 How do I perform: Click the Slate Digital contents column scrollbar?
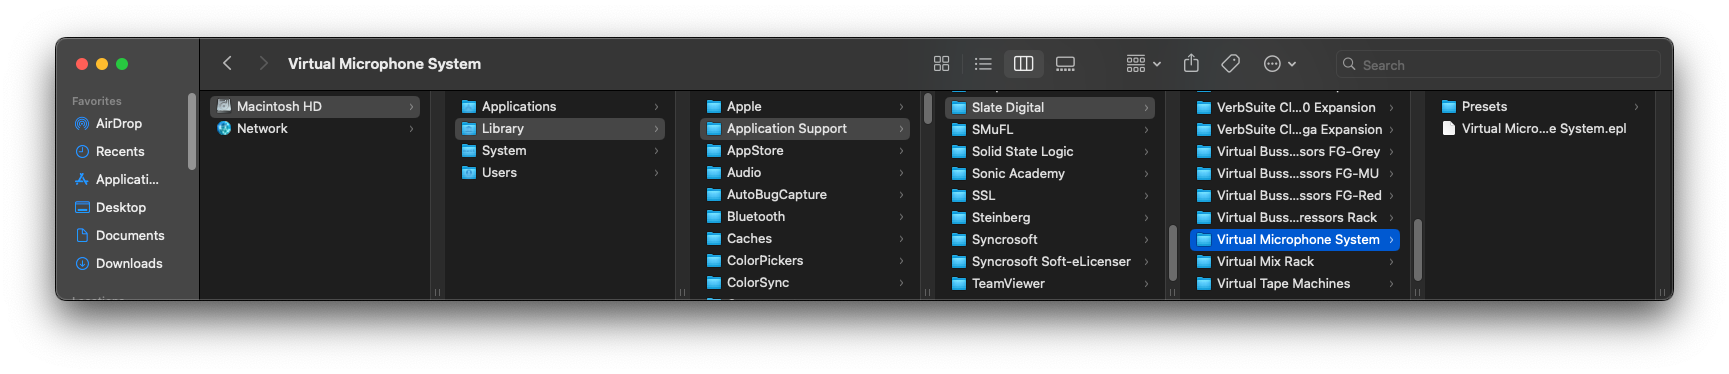click(x=1417, y=250)
